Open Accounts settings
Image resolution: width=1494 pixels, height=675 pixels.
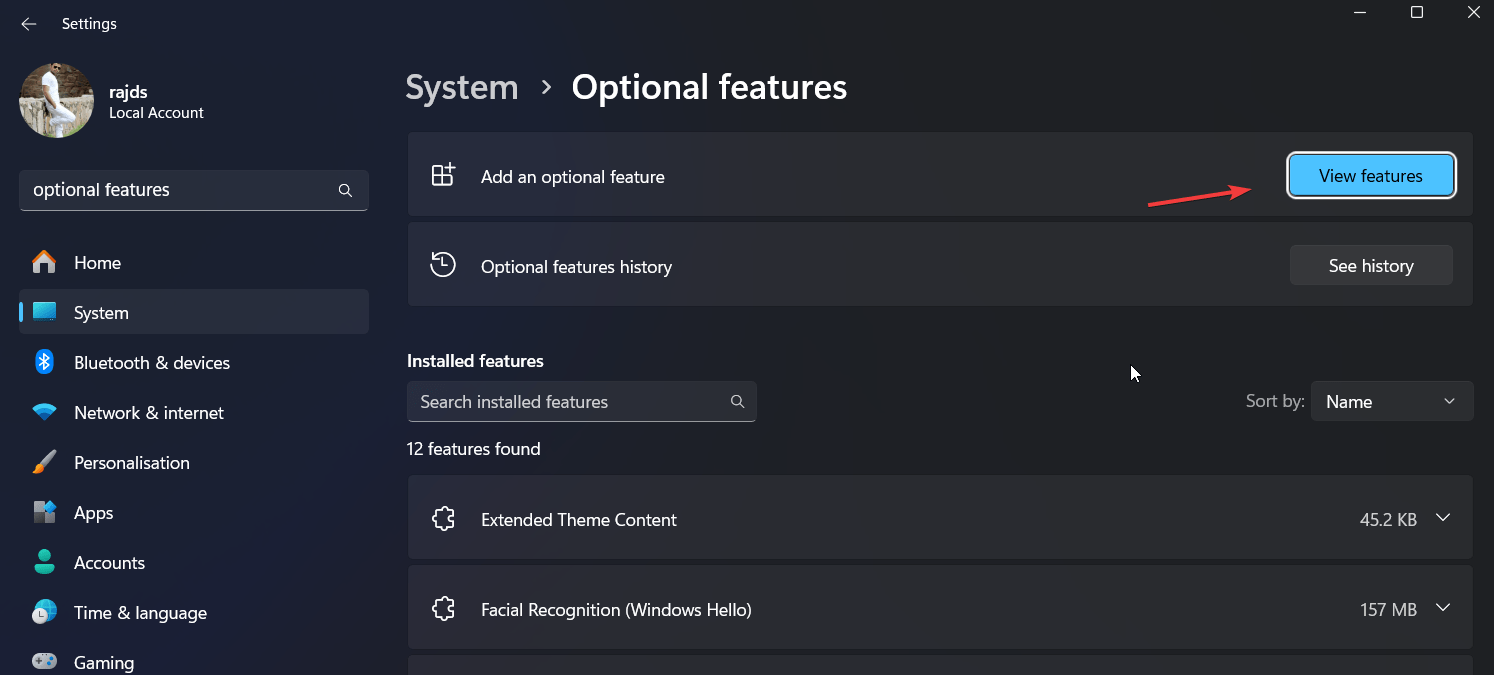pyautogui.click(x=109, y=562)
